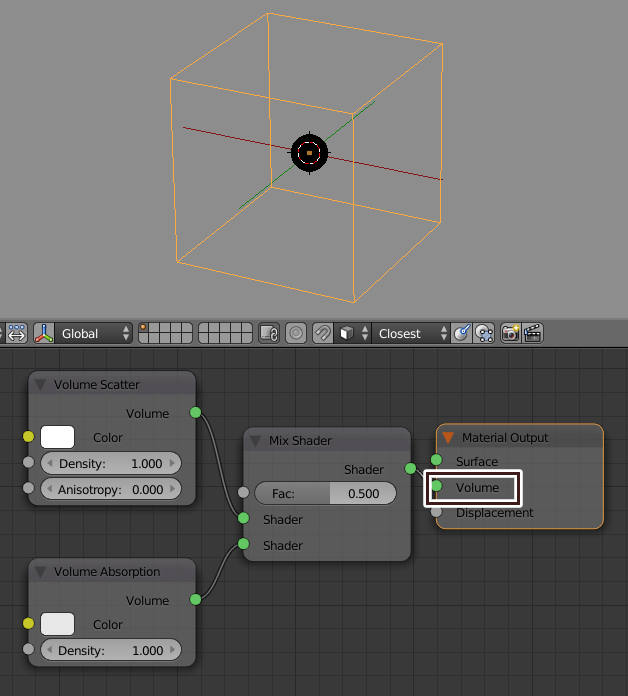This screenshot has height=696, width=628.
Task: Open the Global orientation dropdown
Action: 94,333
